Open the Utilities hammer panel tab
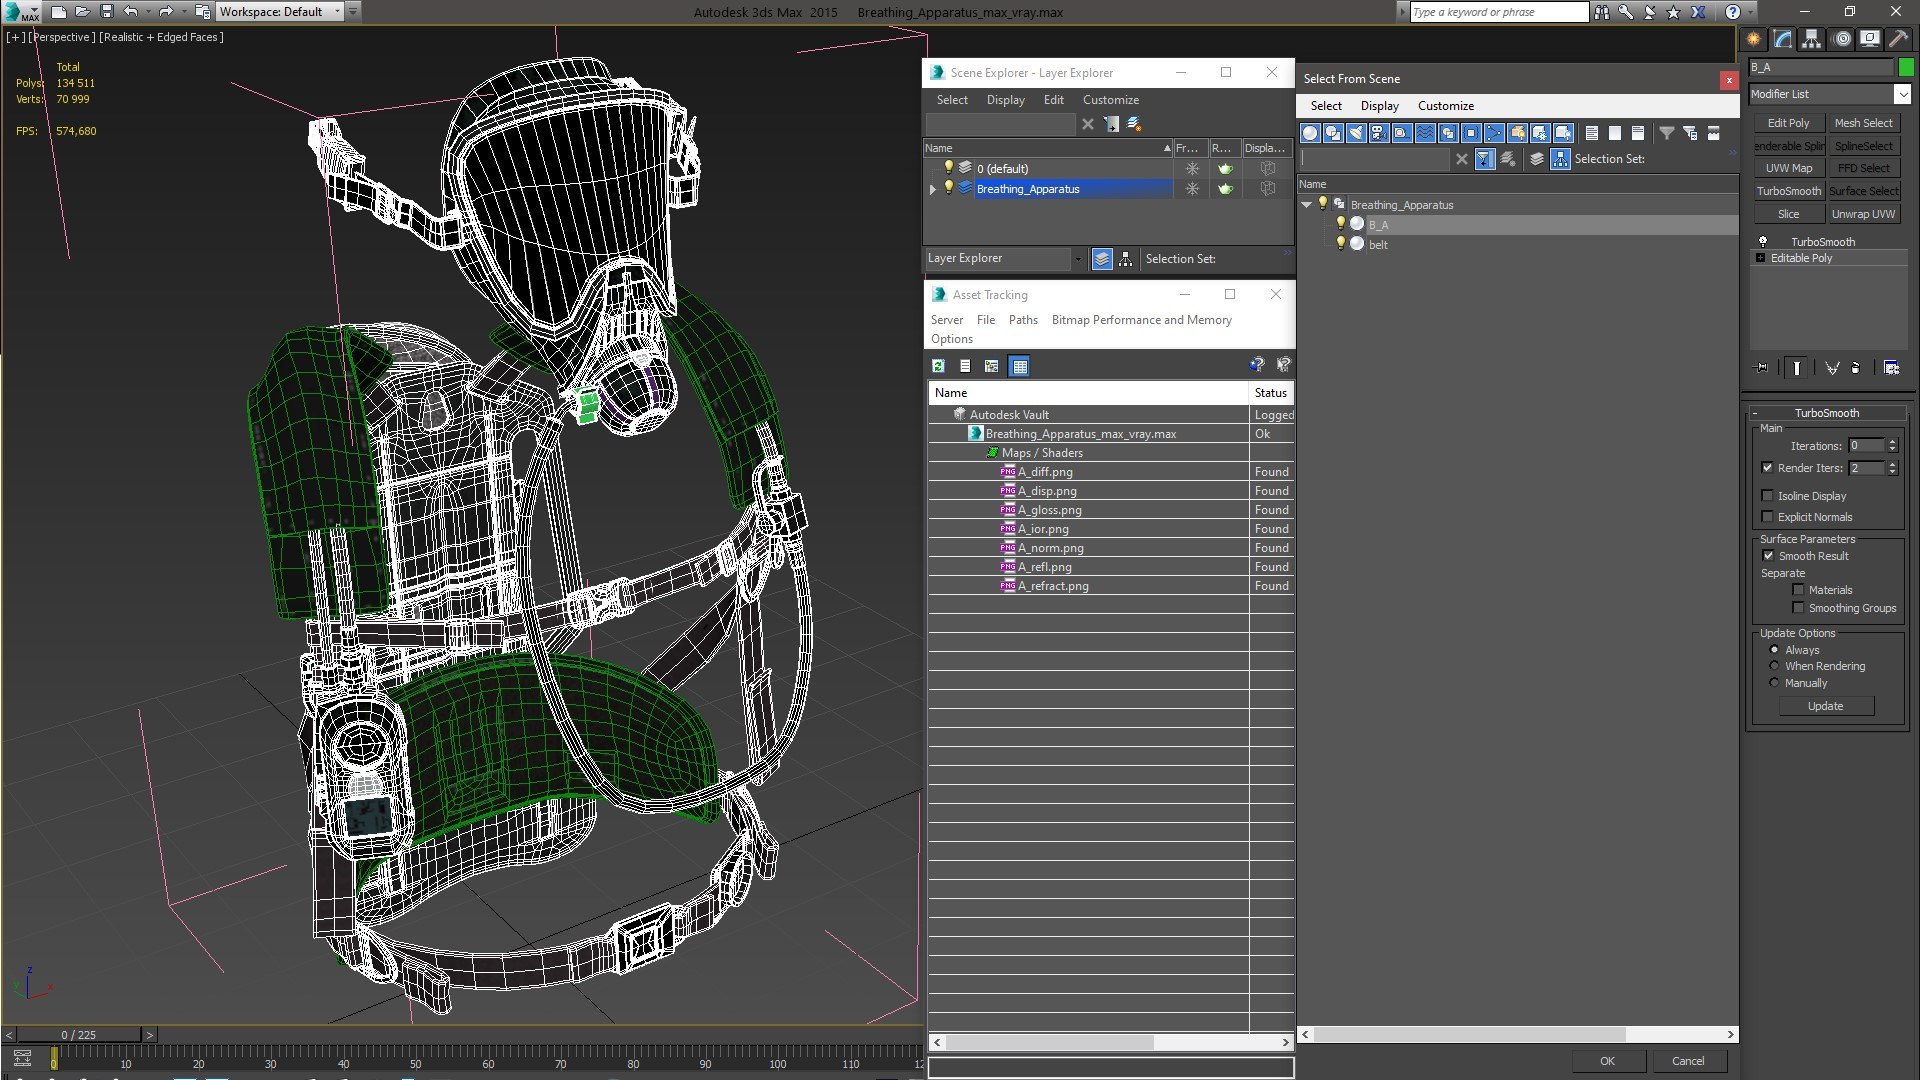The height and width of the screenshot is (1080, 1920). [x=1898, y=39]
